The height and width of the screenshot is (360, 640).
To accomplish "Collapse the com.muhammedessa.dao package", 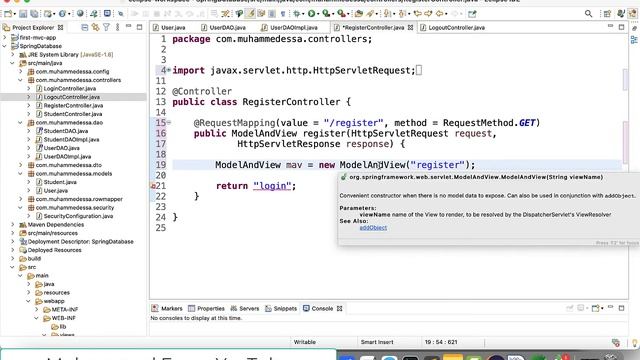I will (20, 122).
